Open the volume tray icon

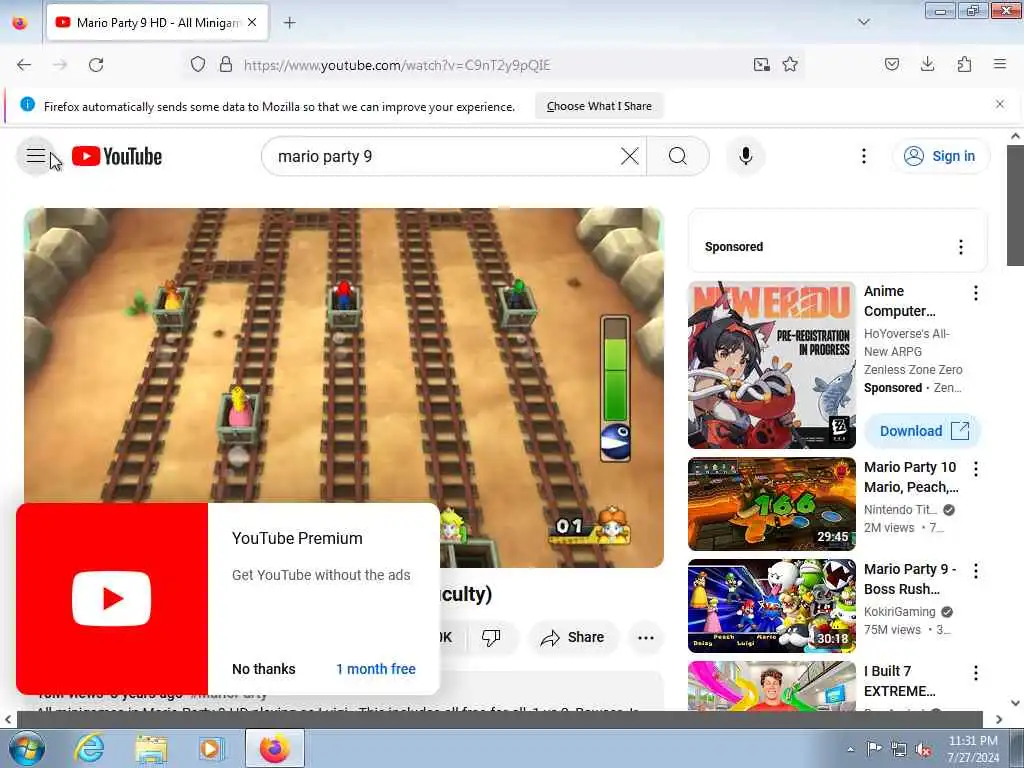point(923,750)
